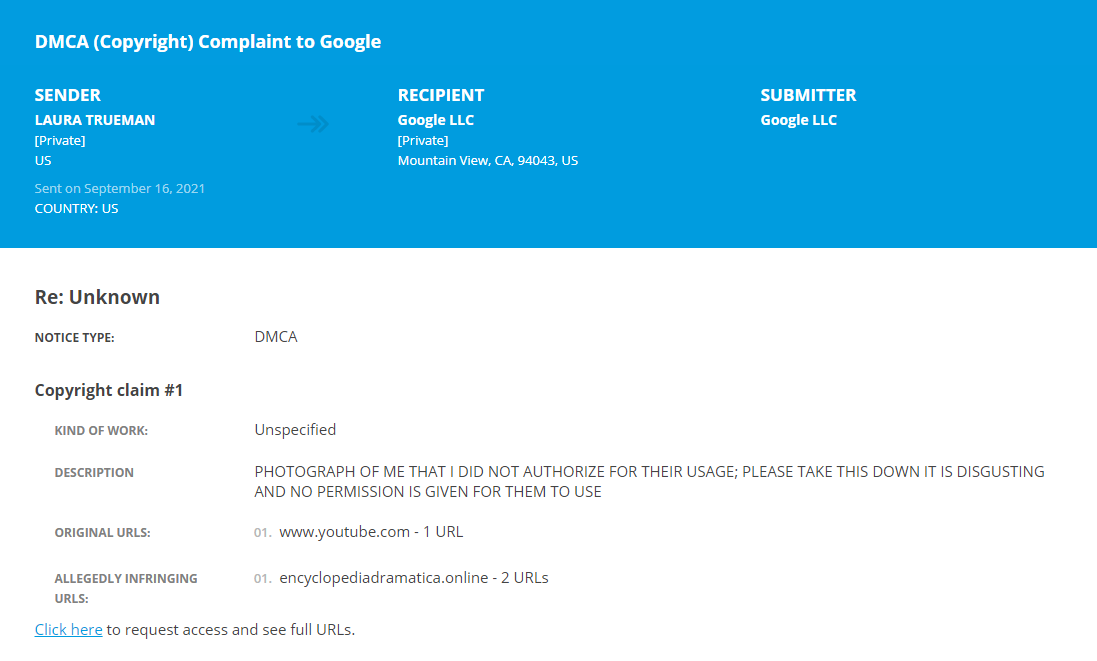The image size is (1097, 661).
Task: Click the SUBMITTER column heading
Action: pos(808,95)
